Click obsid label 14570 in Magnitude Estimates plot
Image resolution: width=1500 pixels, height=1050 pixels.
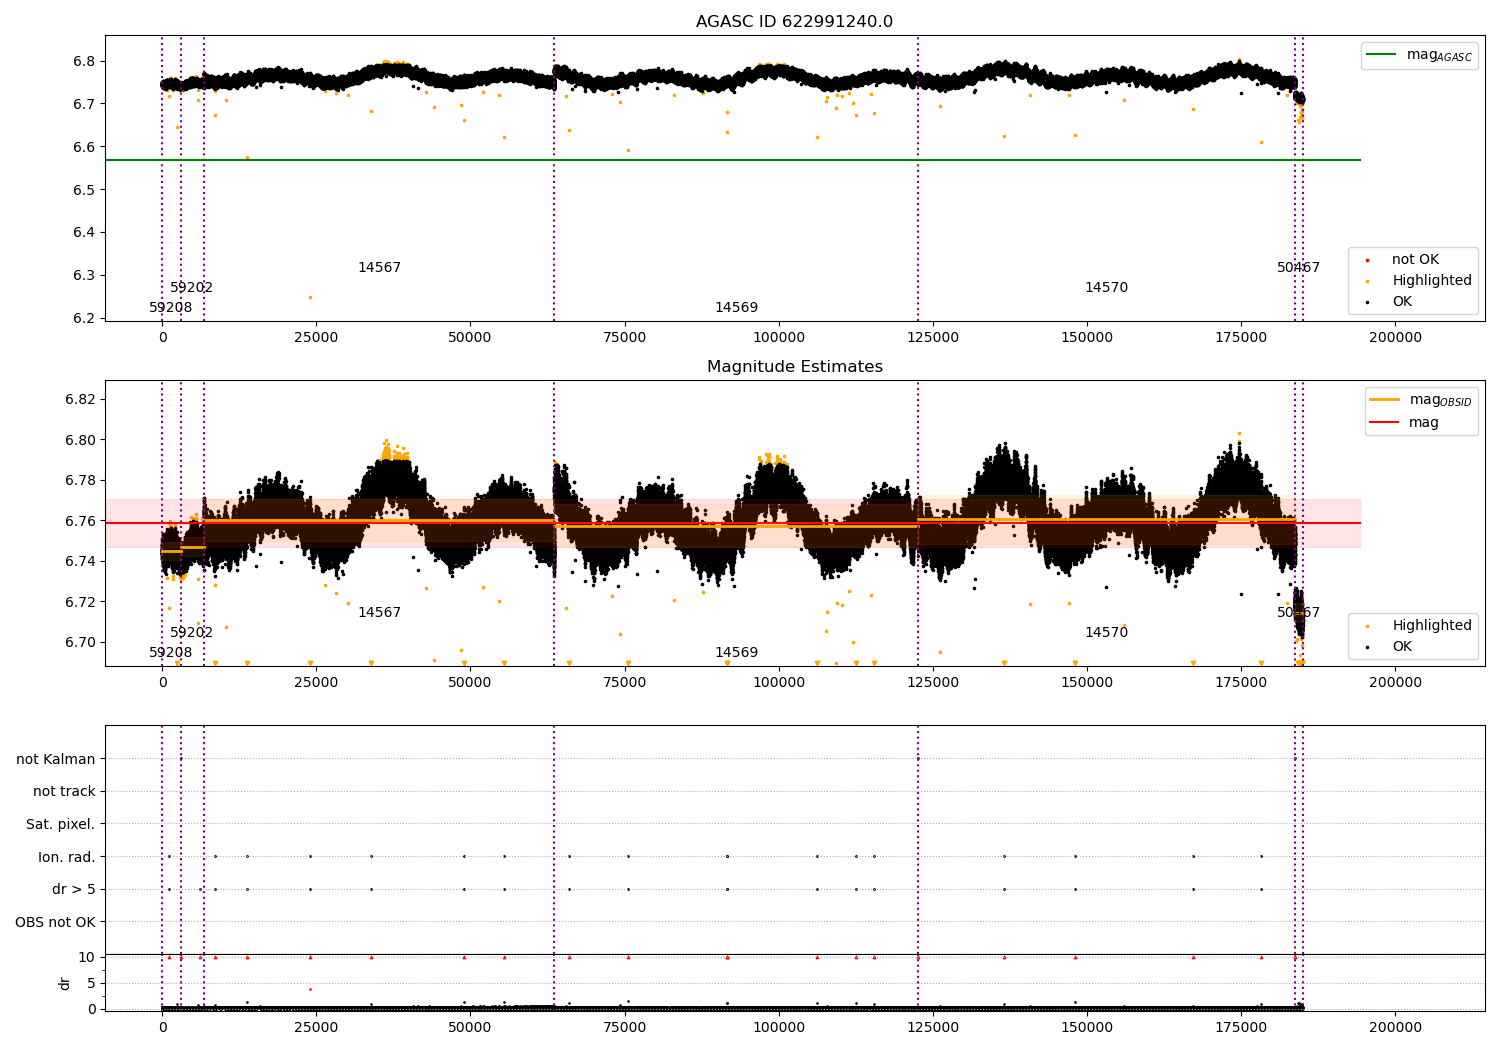[x=1106, y=633]
